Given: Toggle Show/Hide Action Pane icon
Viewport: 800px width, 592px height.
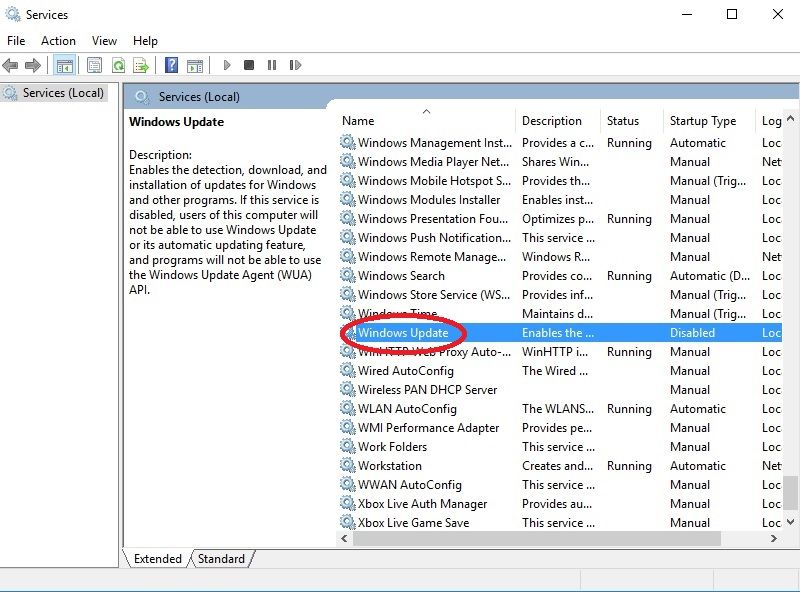Looking at the screenshot, I should click(195, 65).
